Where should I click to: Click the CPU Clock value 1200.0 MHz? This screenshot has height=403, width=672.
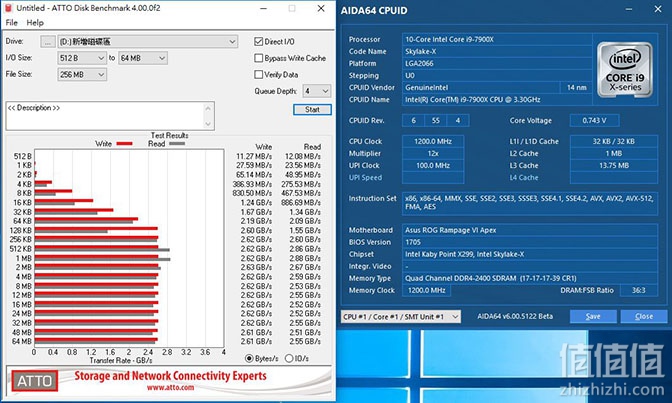[x=433, y=141]
